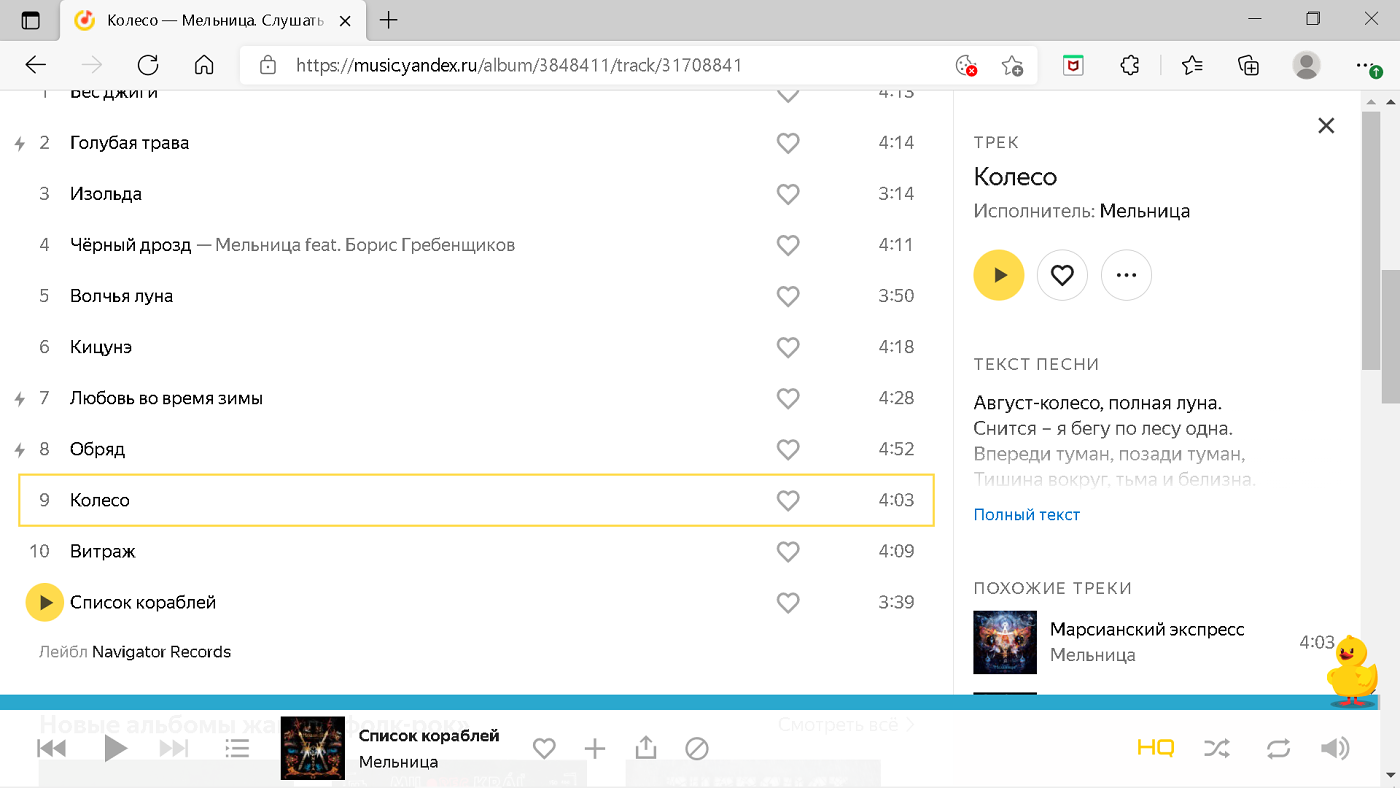
Task: Click the yellow duck mascot icon
Action: click(1353, 671)
